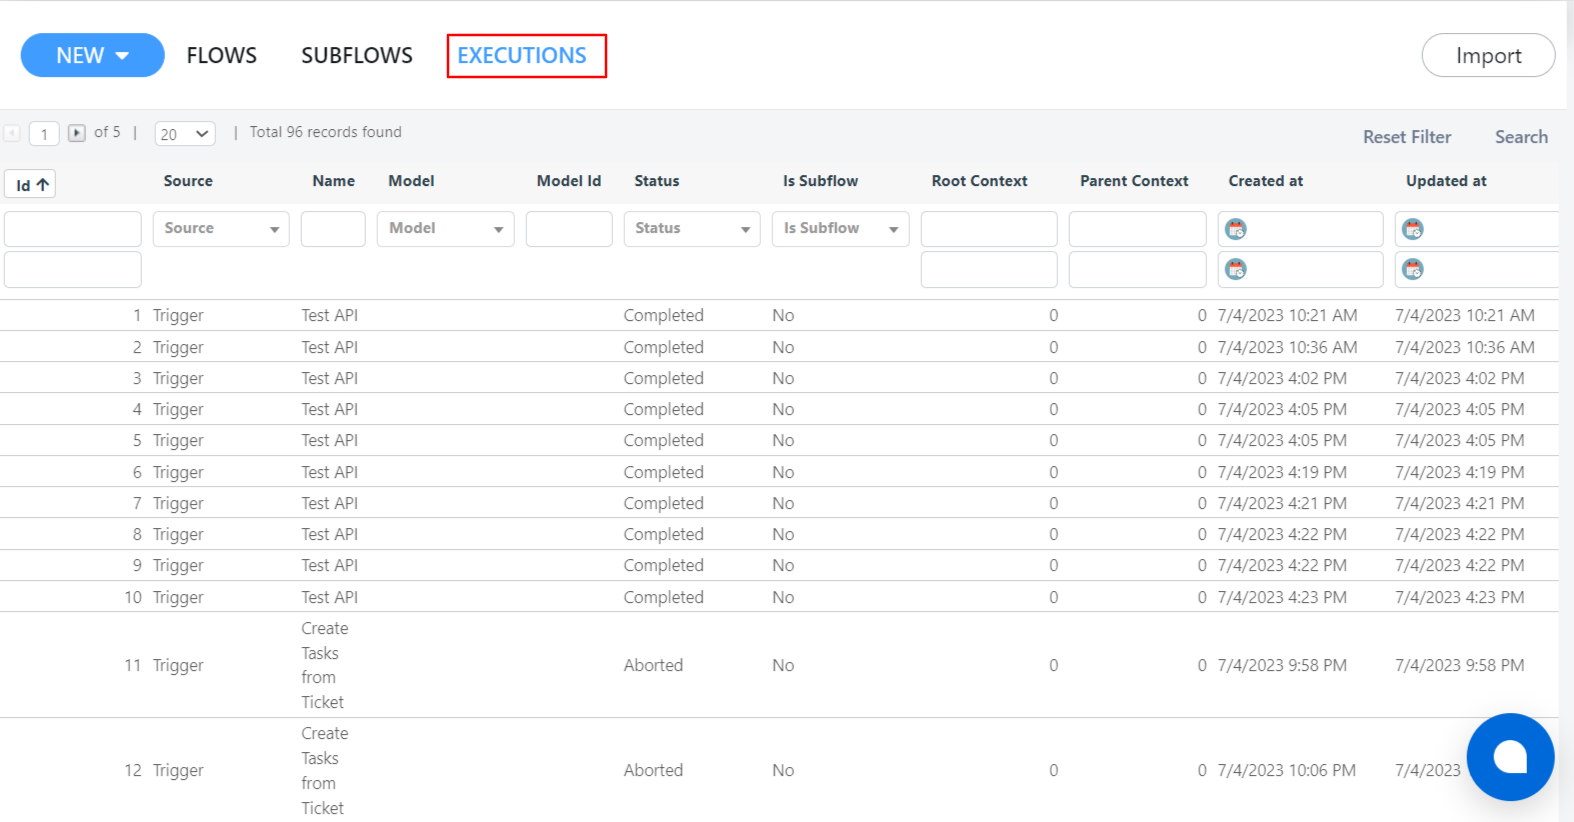1574x822 pixels.
Task: Click the lower Id filter field
Action: [73, 269]
